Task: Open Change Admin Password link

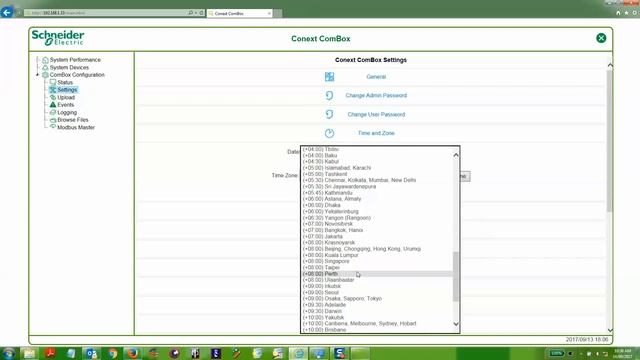Action: coord(376,96)
